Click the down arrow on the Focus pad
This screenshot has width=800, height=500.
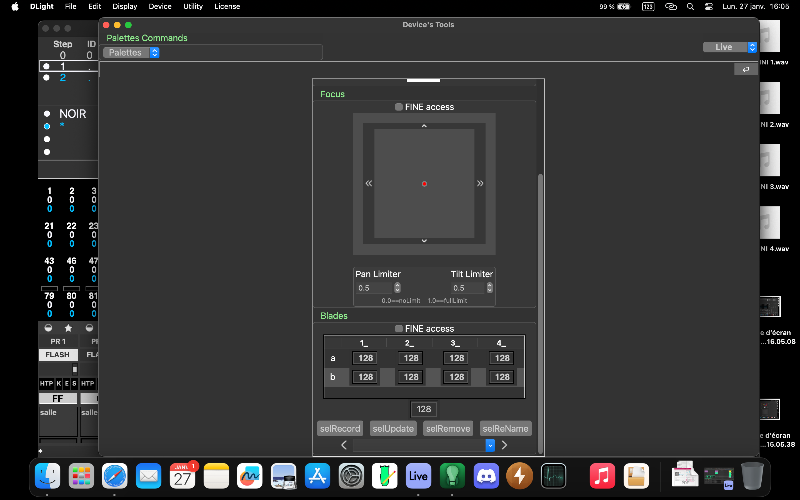pos(424,241)
